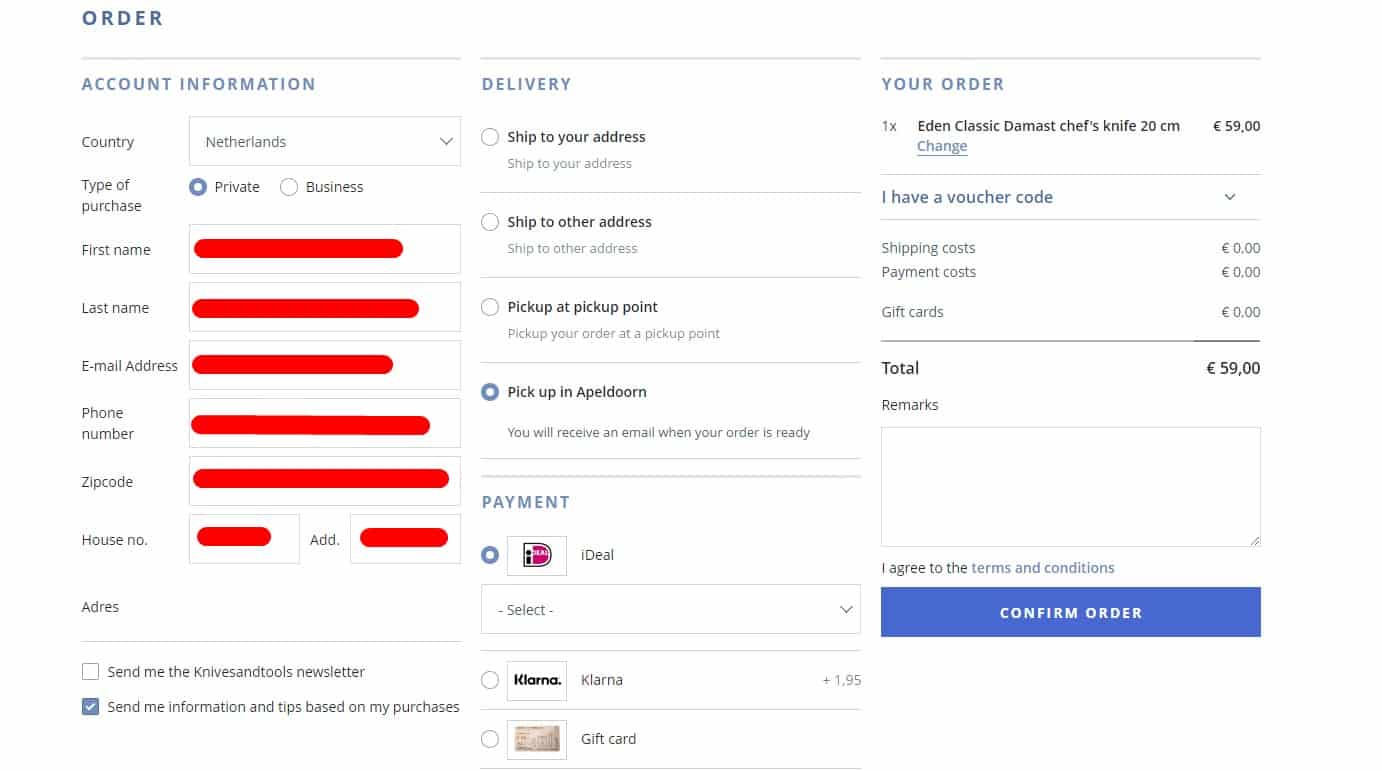
Task: Click the Klarna logo icon
Action: pos(537,680)
